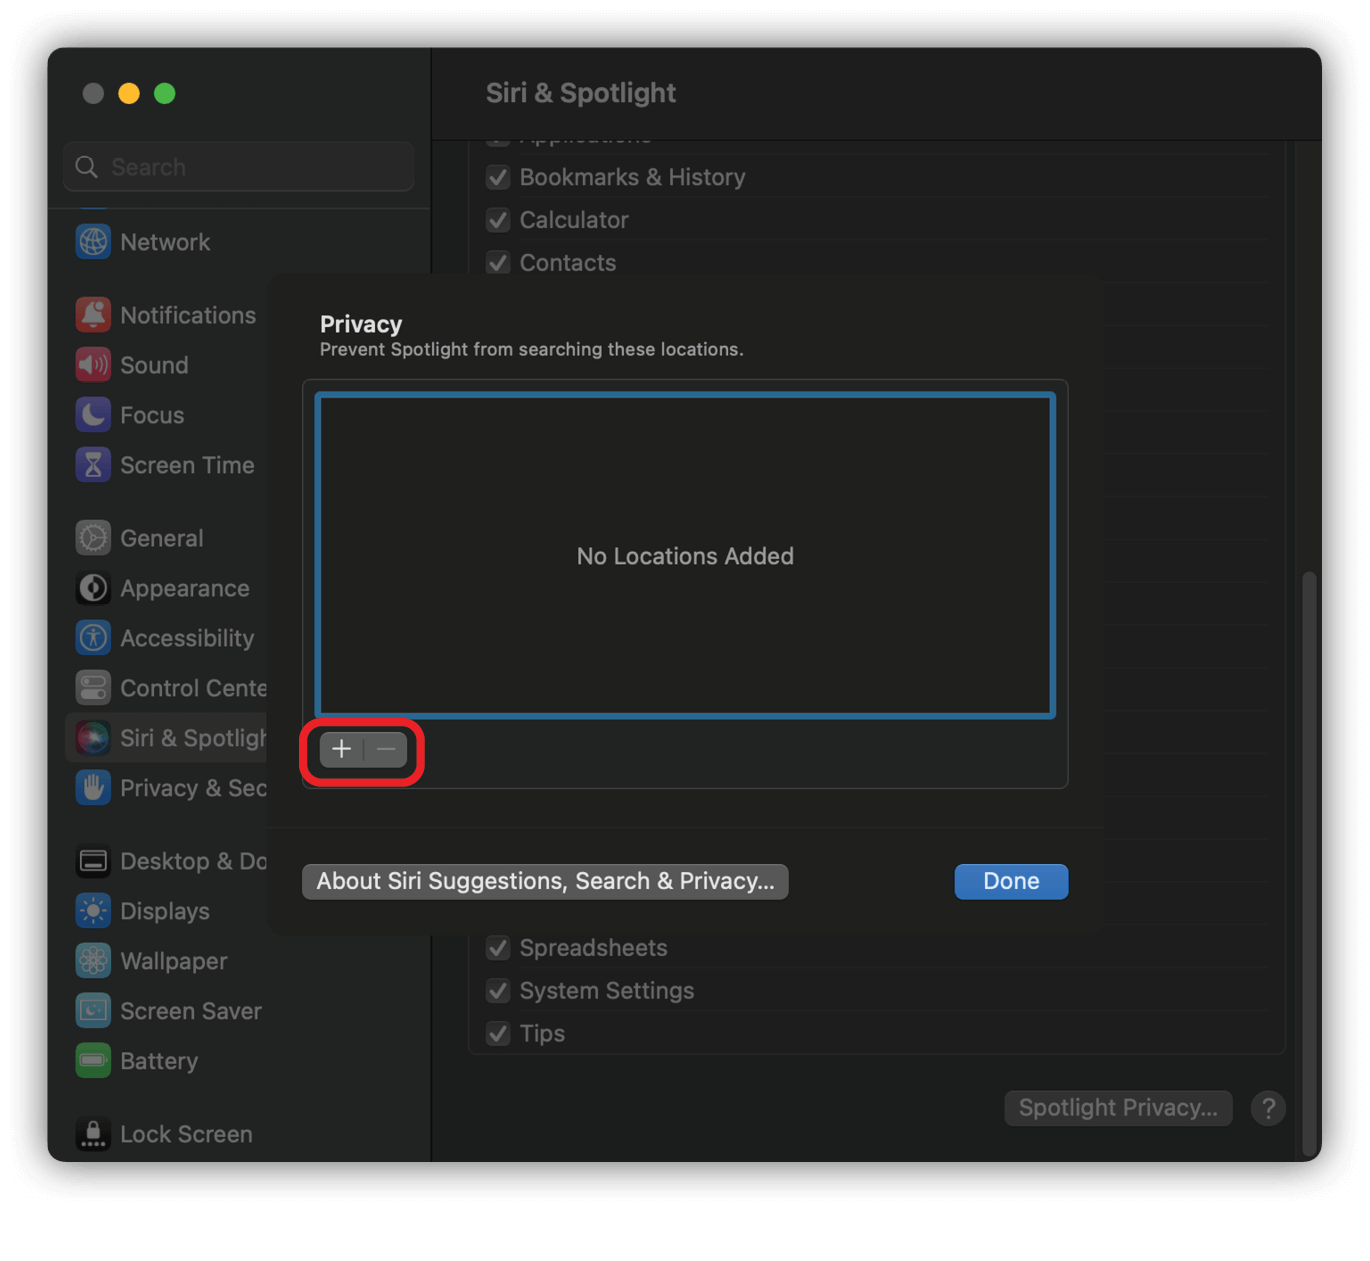Click the Privacy & Security hand icon
The width and height of the screenshot is (1370, 1261).
(93, 788)
